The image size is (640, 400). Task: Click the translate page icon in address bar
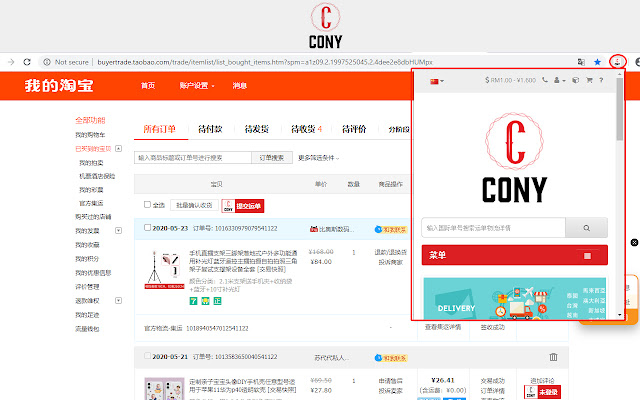pyautogui.click(x=581, y=62)
